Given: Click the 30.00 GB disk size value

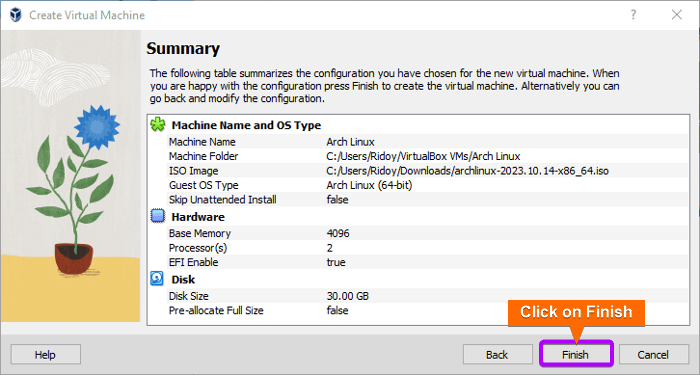Looking at the screenshot, I should tap(348, 296).
